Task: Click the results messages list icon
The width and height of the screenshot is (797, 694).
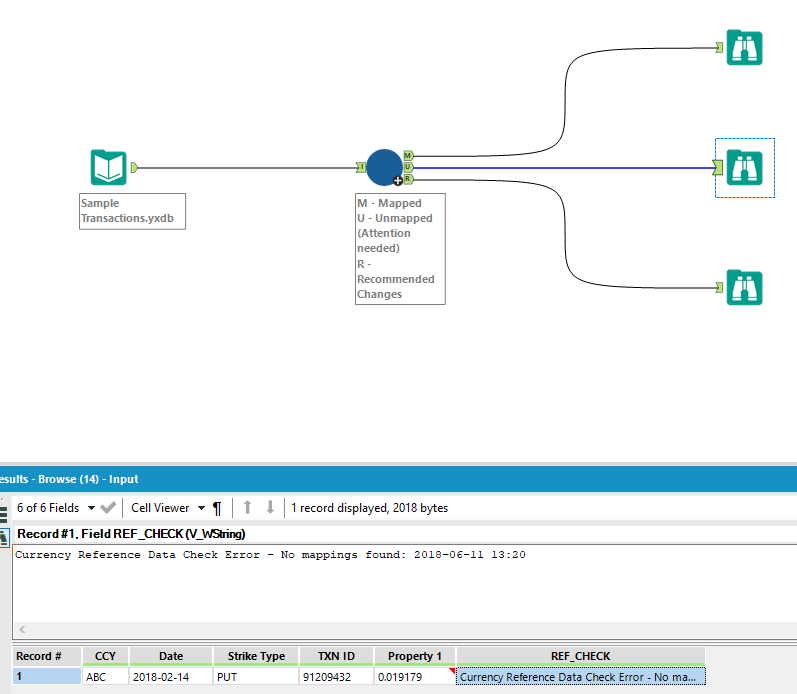Action: (x=4, y=515)
